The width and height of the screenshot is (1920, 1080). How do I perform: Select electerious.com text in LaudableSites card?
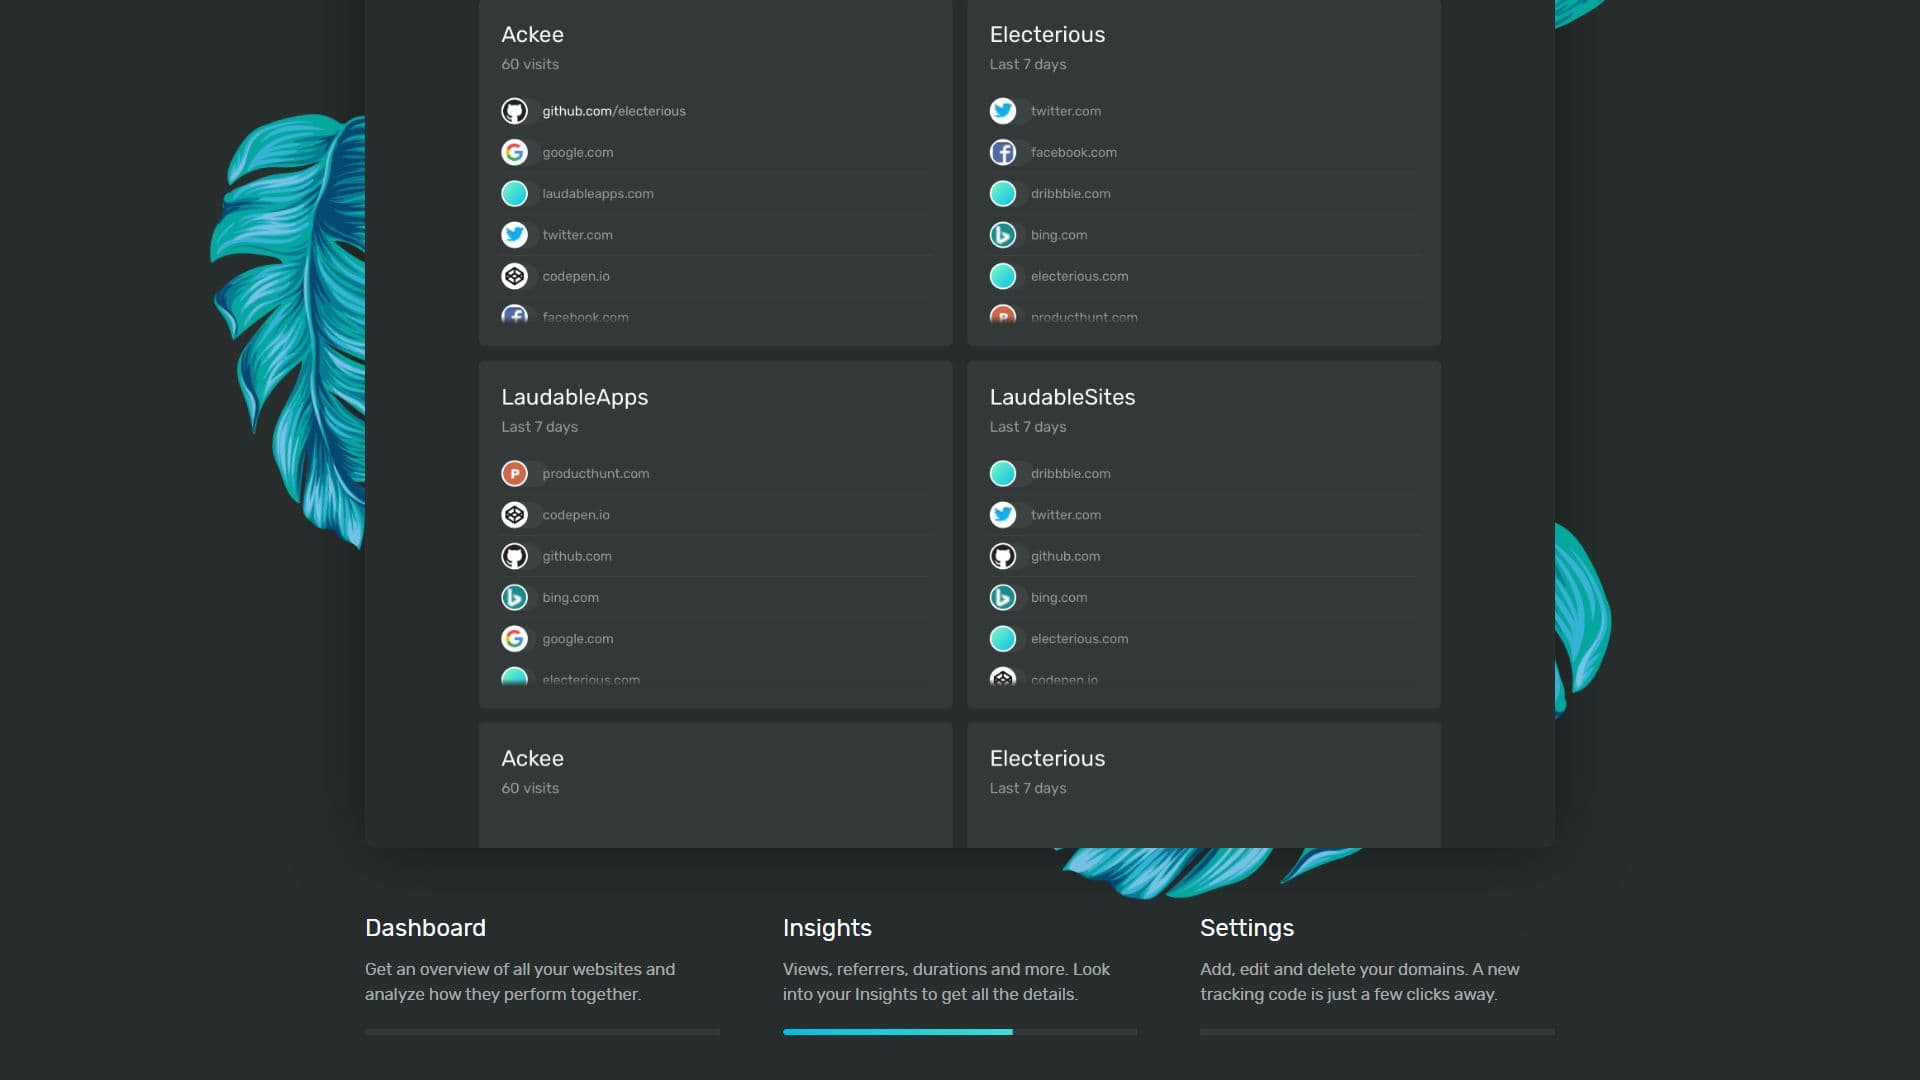(x=1079, y=638)
